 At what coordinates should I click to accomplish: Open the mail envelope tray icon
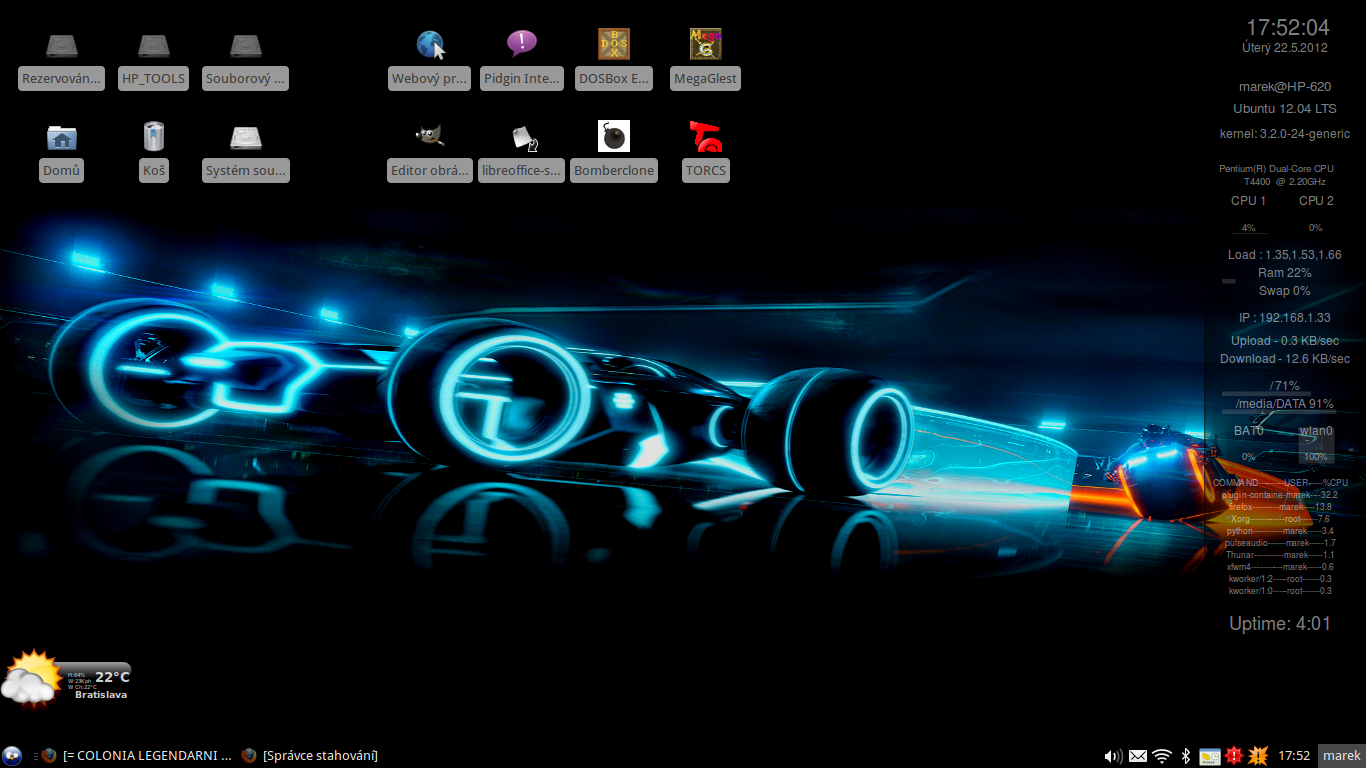pyautogui.click(x=1138, y=756)
